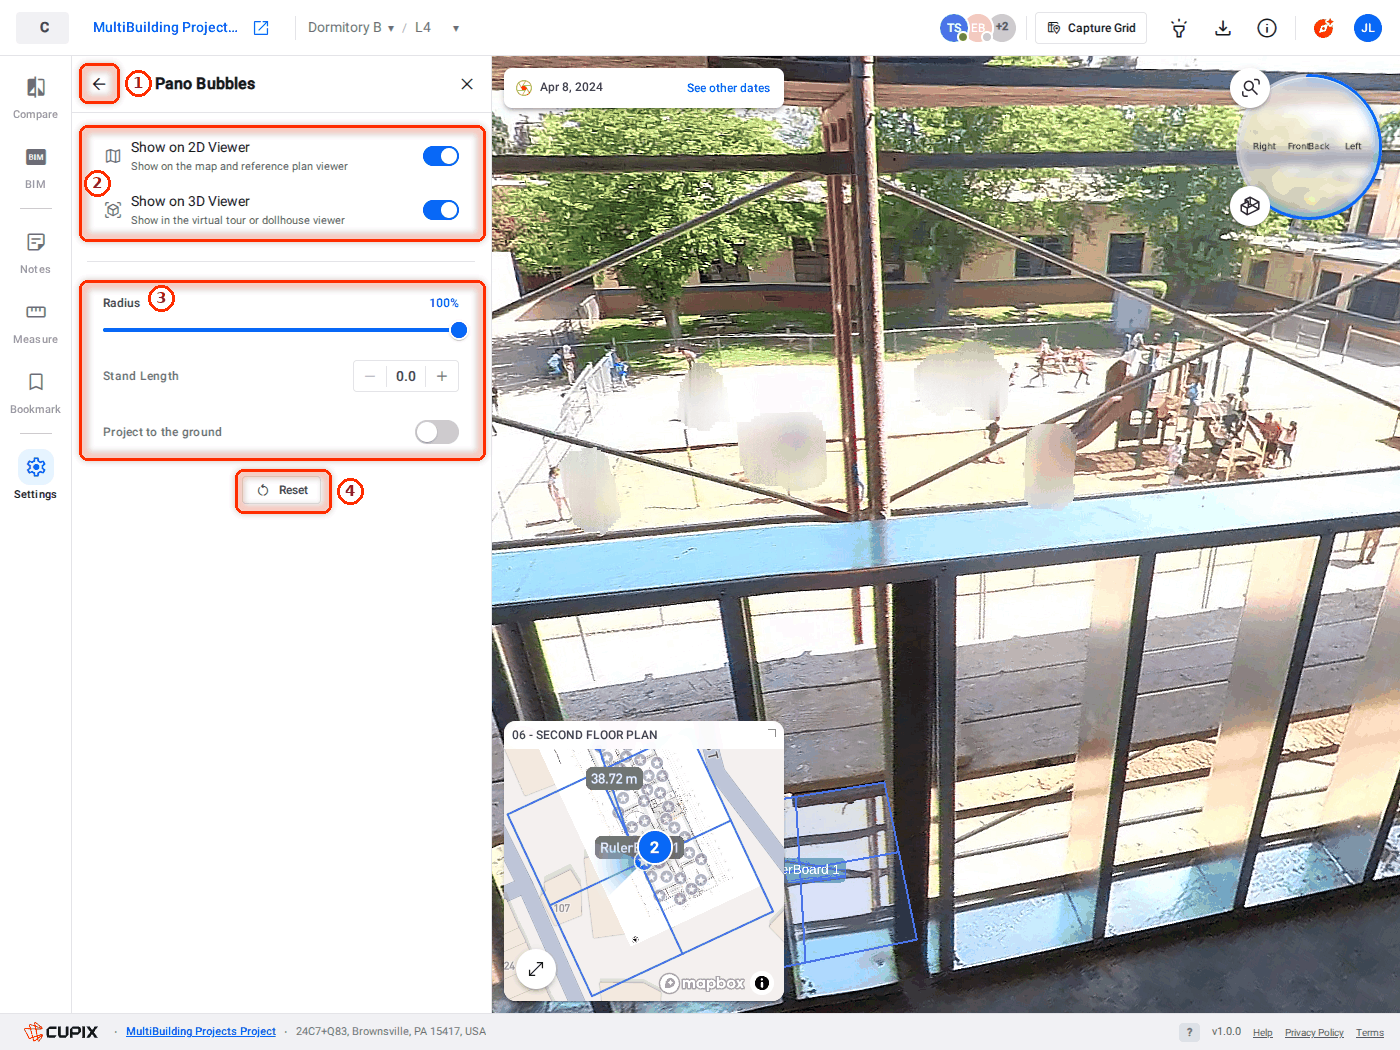Viewport: 1400px width, 1050px height.
Task: Open the Bookmark sidebar icon
Action: coord(35,392)
